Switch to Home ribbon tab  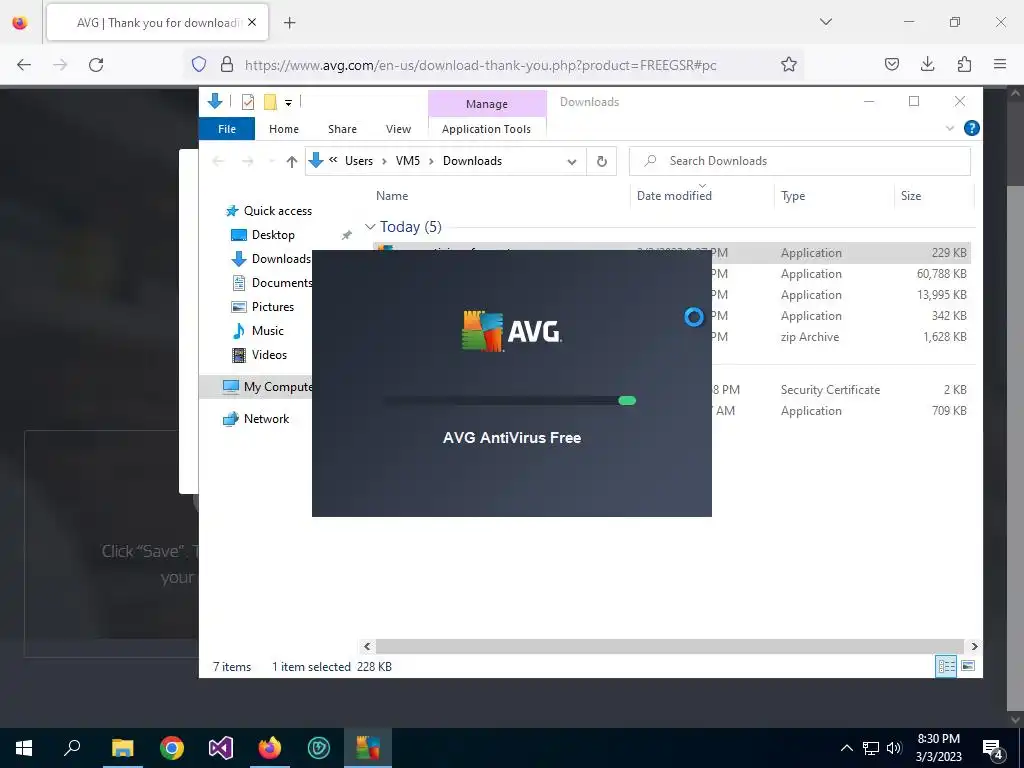283,129
